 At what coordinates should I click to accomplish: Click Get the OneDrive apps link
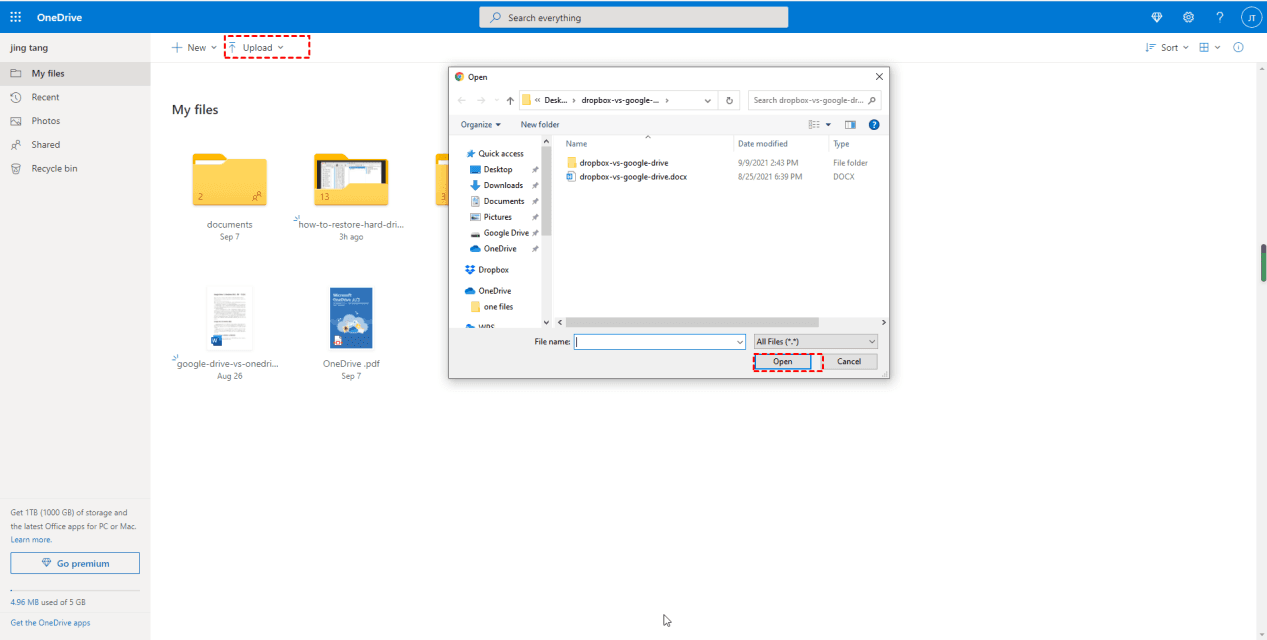50,622
